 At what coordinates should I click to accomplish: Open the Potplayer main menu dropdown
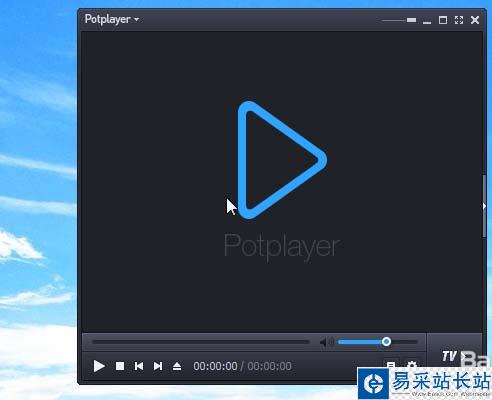[x=112, y=19]
